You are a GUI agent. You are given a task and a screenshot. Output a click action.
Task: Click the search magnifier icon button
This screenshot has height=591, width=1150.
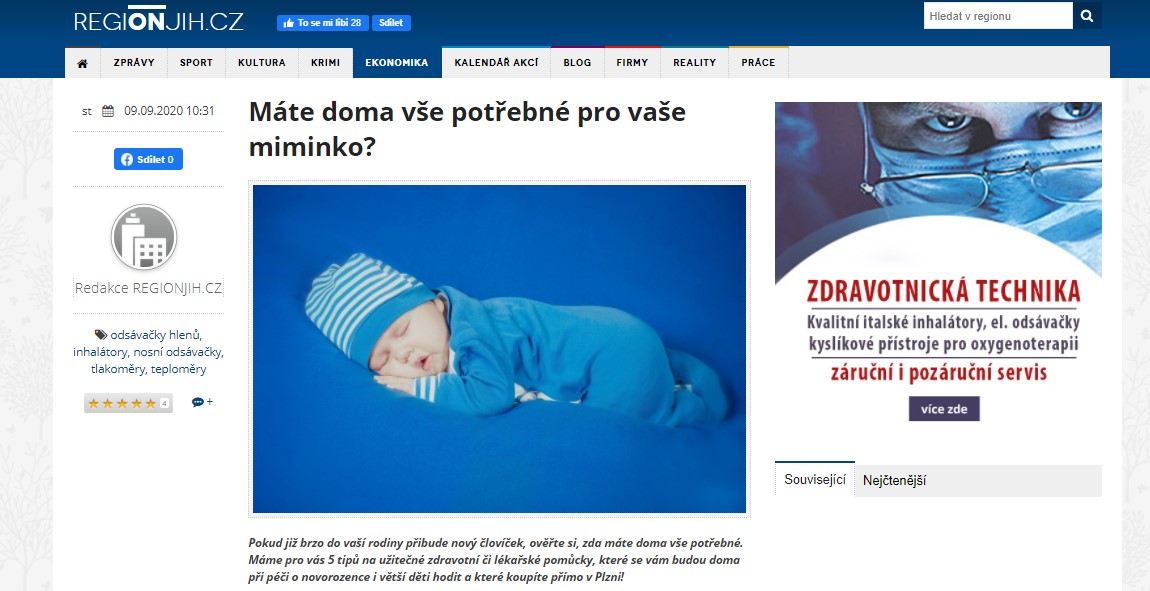[1087, 15]
